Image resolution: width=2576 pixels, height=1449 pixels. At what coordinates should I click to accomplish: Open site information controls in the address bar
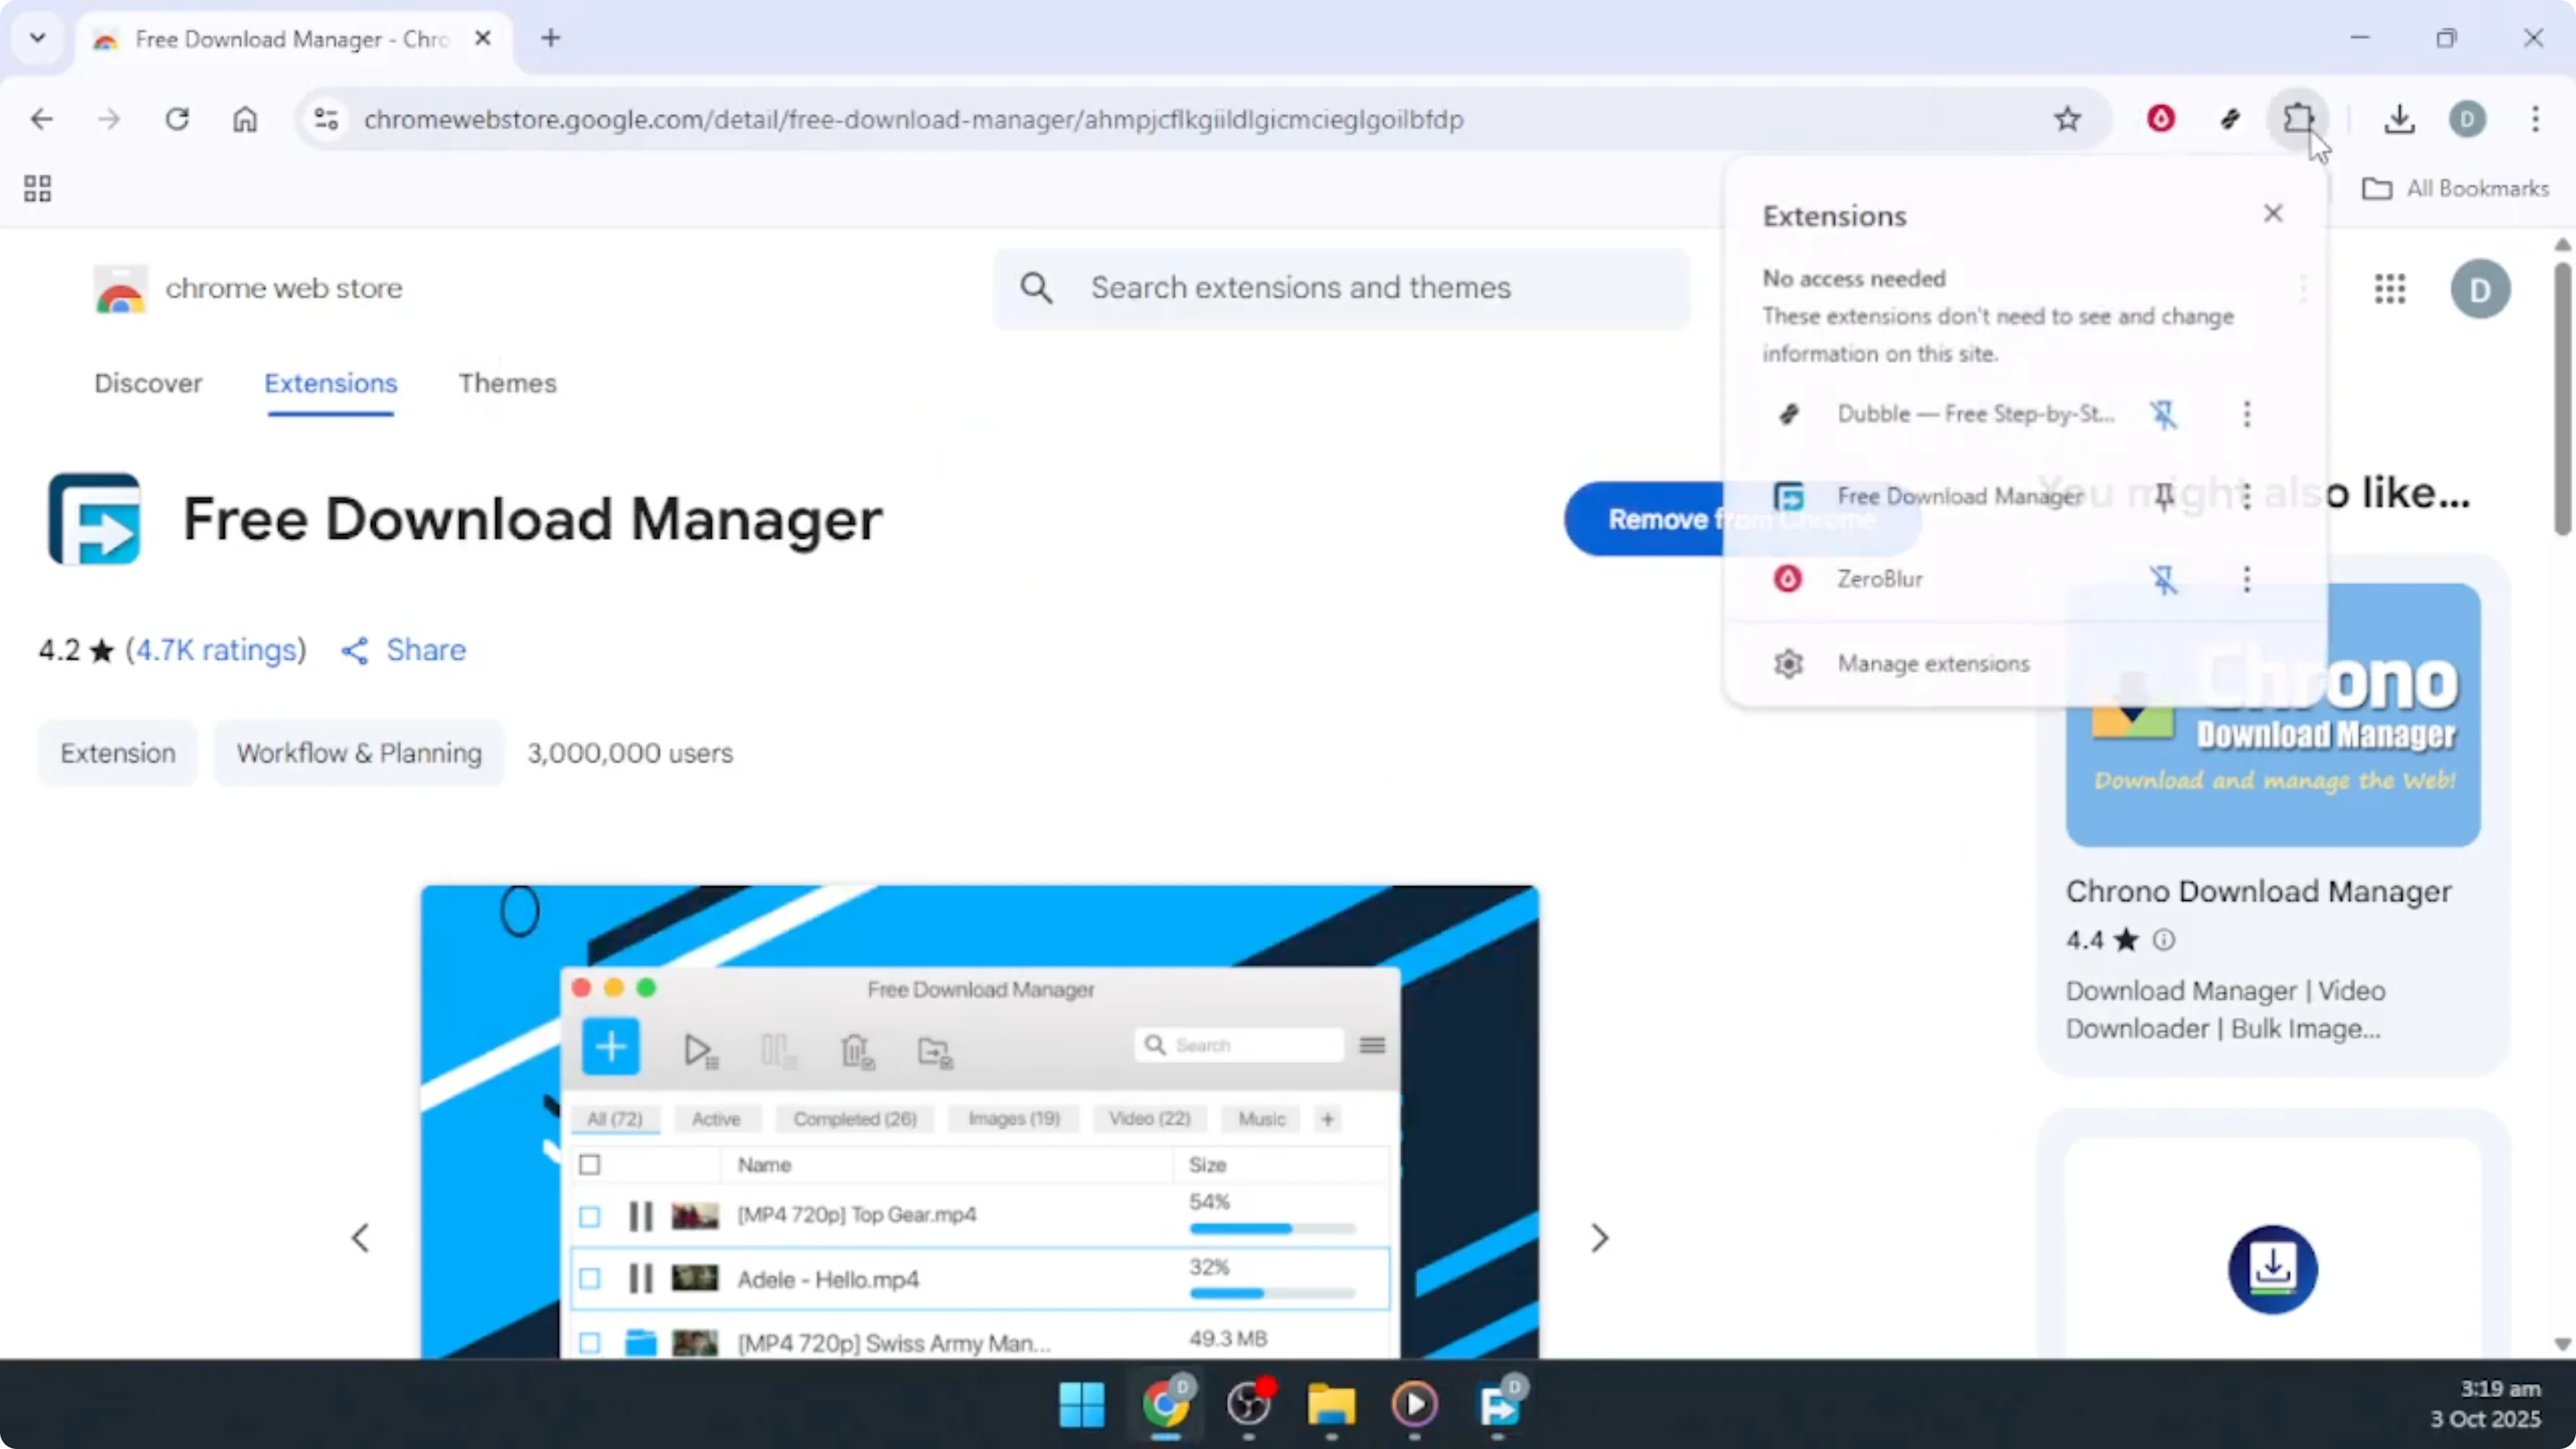coord(324,119)
